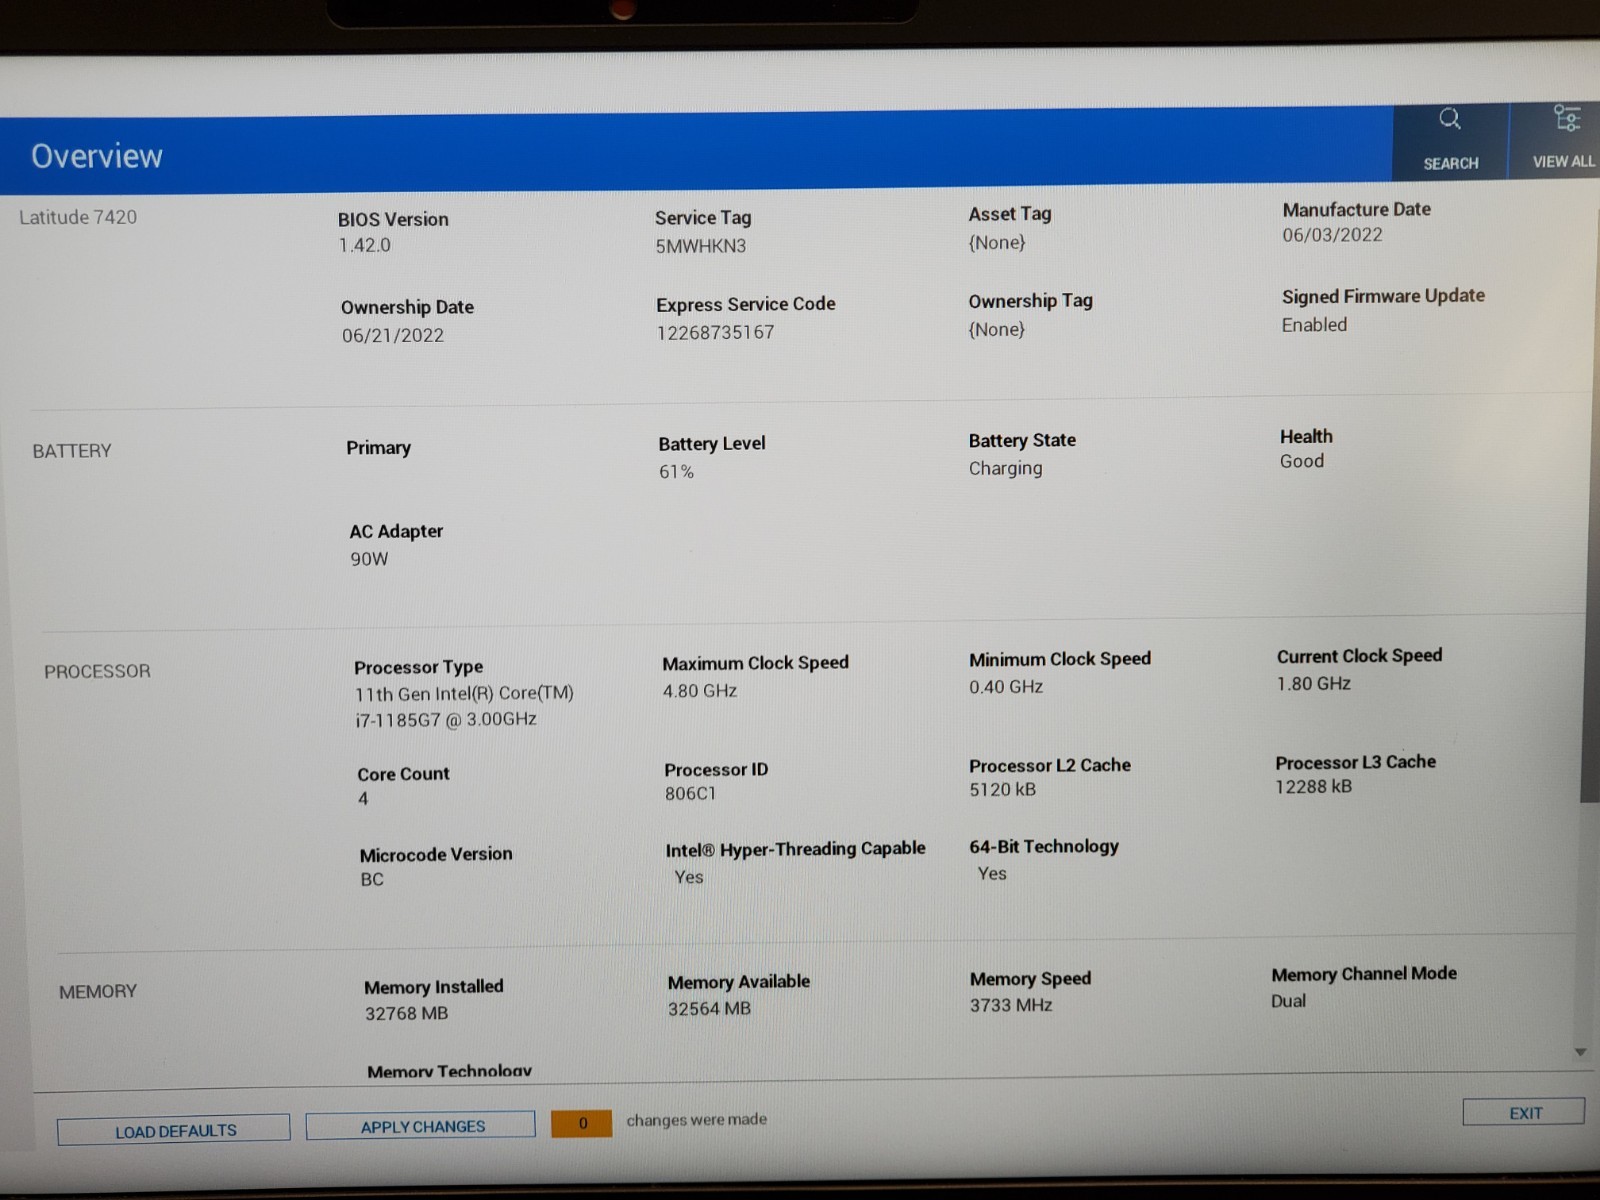Select Ownership Date value 06/21/2022

tap(393, 335)
